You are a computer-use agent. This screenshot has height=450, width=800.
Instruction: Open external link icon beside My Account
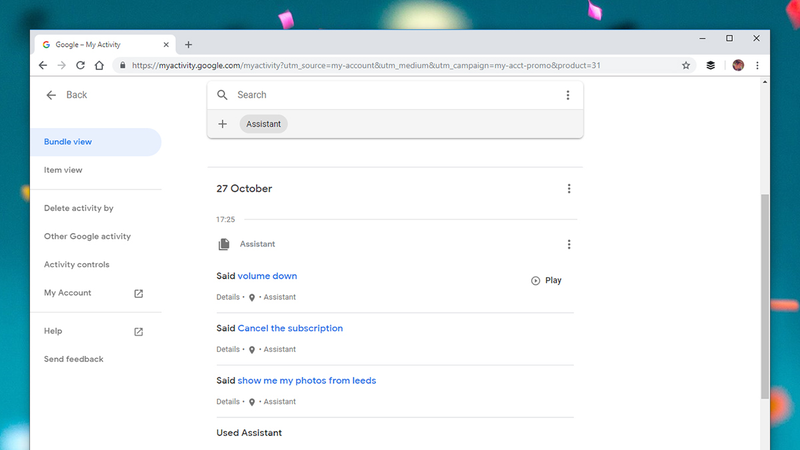click(x=138, y=293)
